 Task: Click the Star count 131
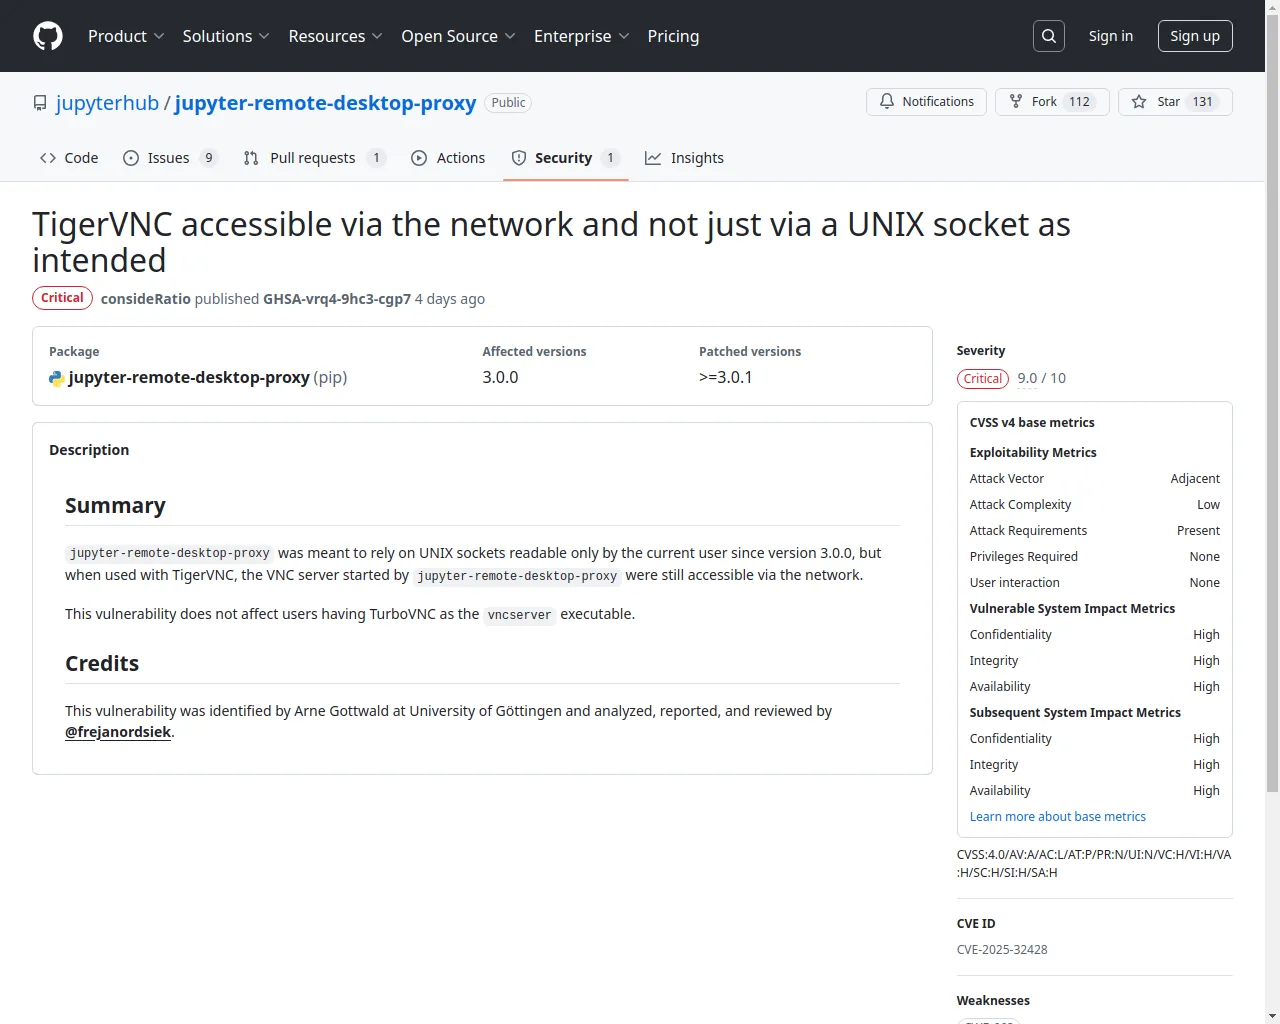[x=1202, y=102]
